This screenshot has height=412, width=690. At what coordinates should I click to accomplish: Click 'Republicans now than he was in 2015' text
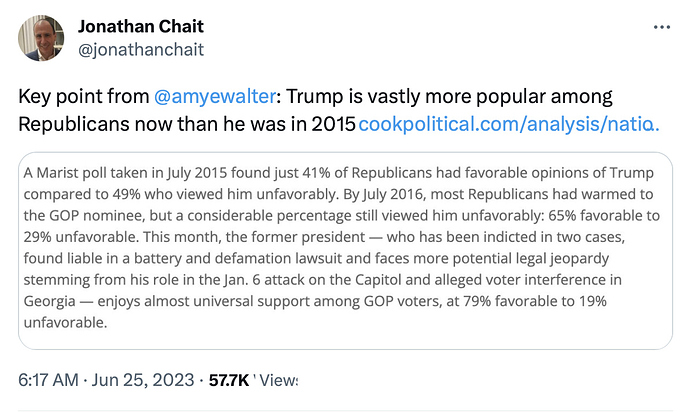tap(187, 126)
